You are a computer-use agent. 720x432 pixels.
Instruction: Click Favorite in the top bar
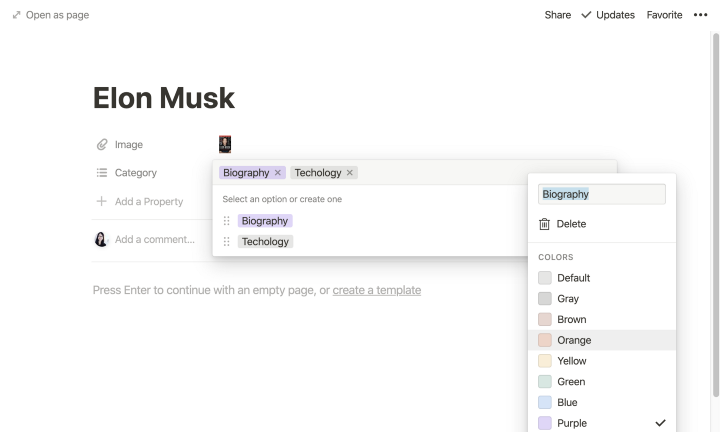coord(664,15)
